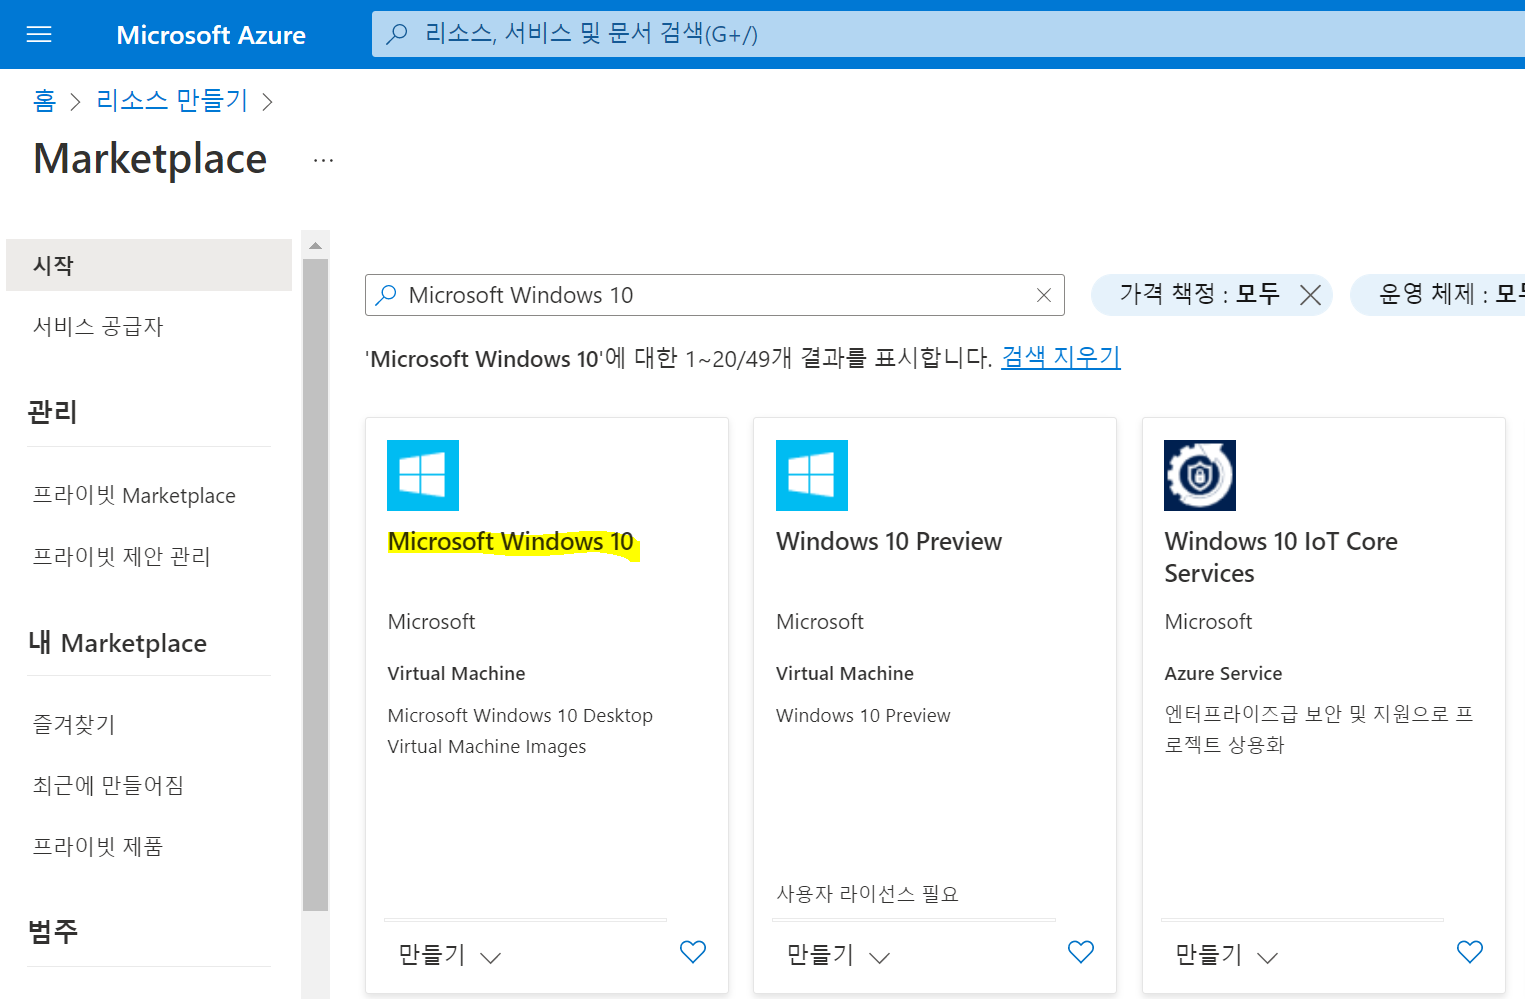Open 즐겨찾기 in the sidebar

click(74, 724)
